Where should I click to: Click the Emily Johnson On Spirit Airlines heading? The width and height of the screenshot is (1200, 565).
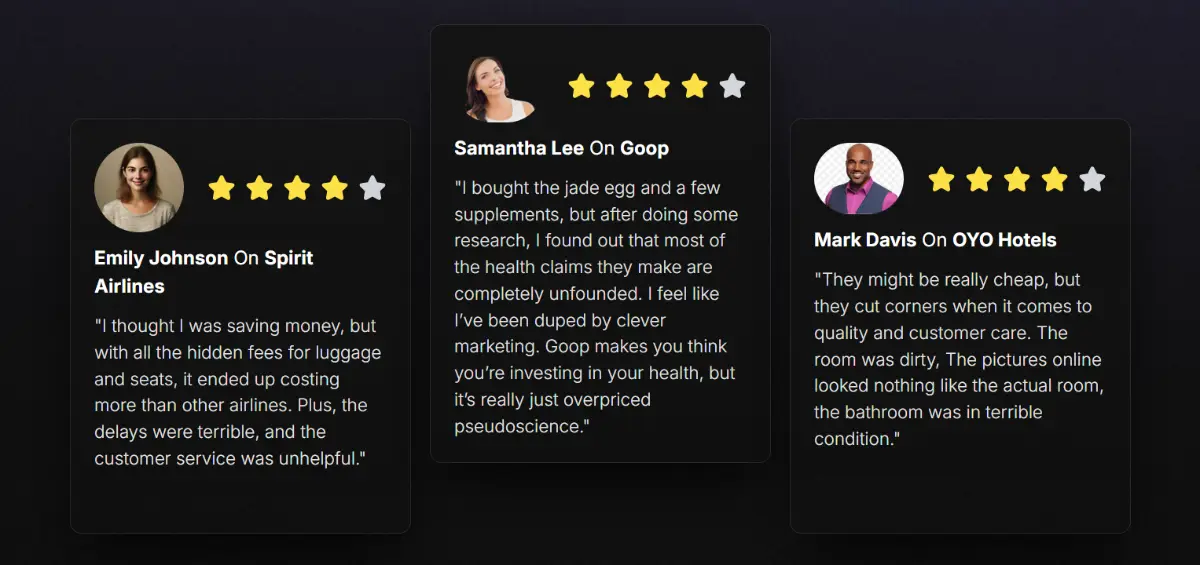204,272
